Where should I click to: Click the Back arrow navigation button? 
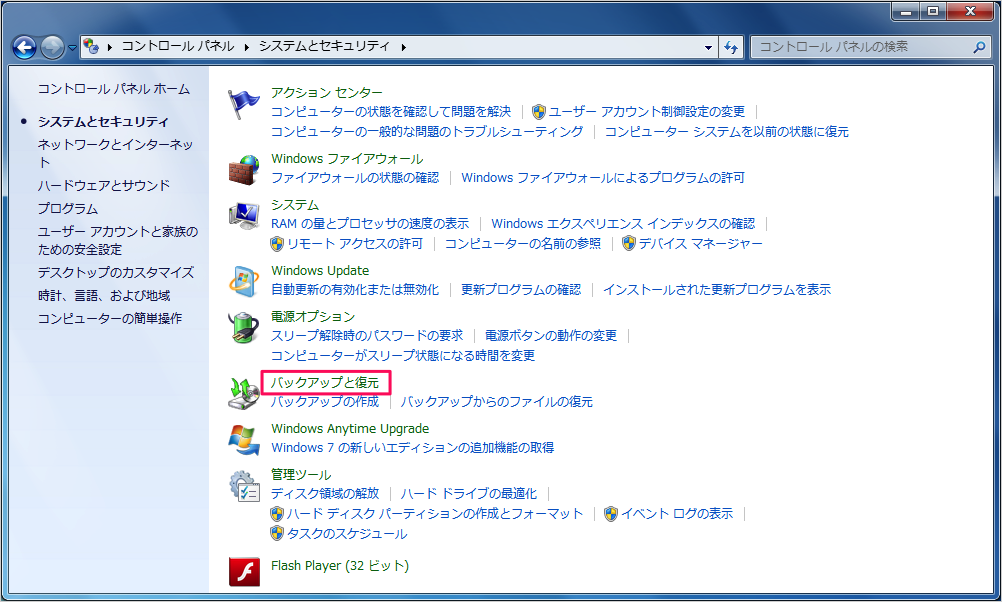(24, 47)
